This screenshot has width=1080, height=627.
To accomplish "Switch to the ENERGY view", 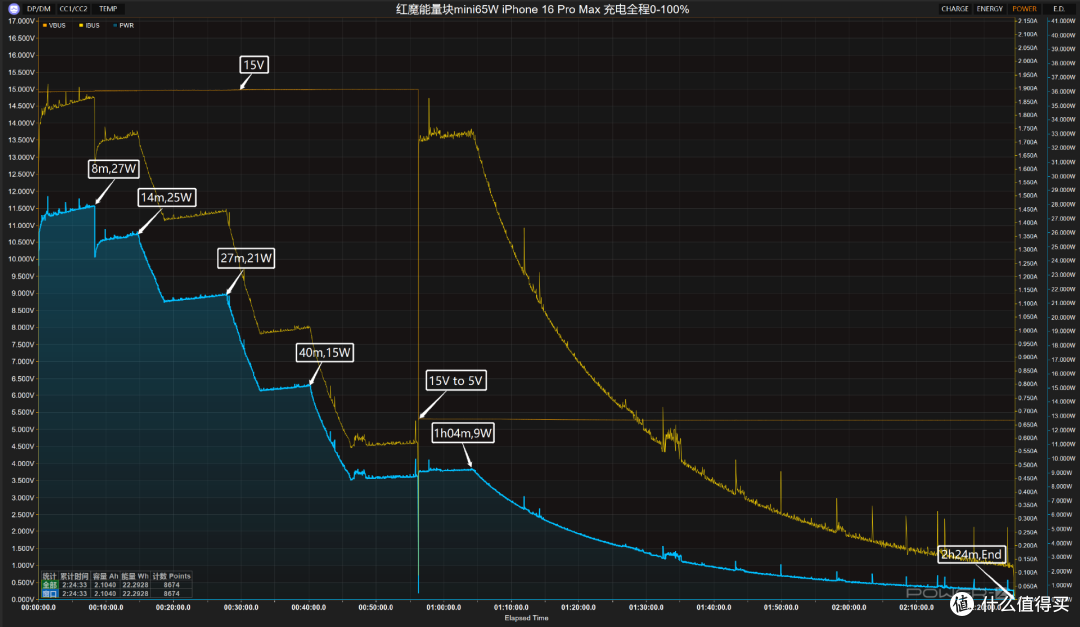I will pos(990,9).
